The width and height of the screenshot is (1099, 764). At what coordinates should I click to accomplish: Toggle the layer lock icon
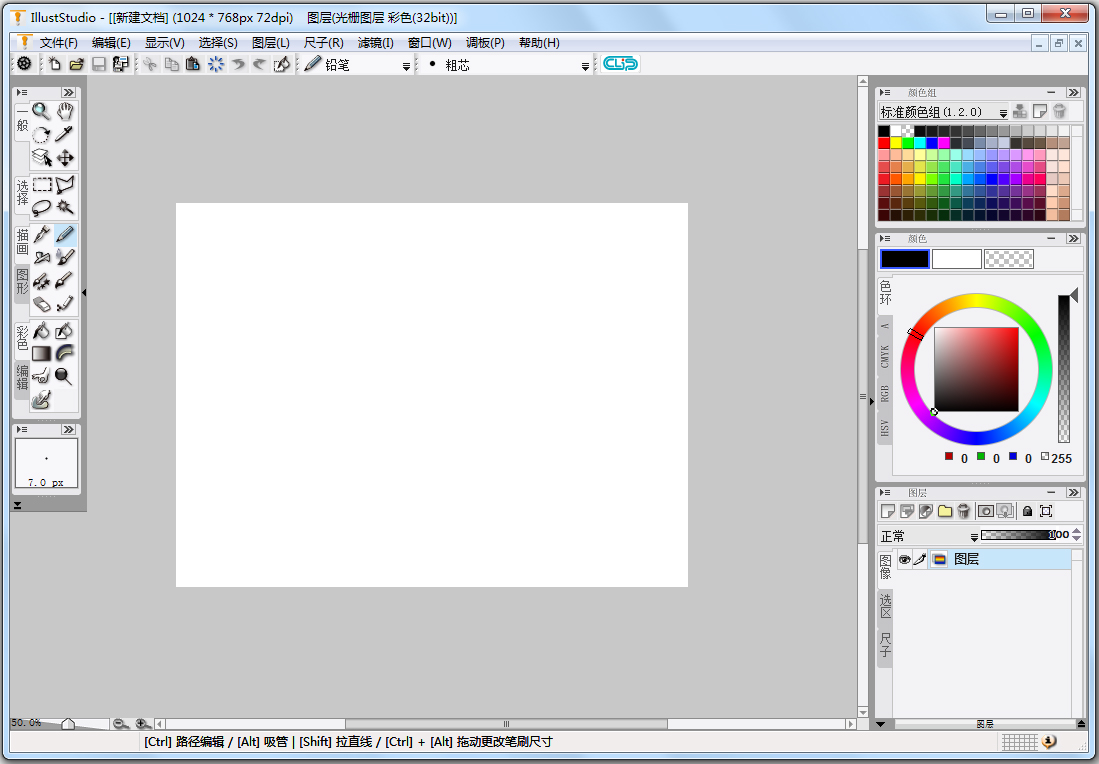[x=1027, y=511]
